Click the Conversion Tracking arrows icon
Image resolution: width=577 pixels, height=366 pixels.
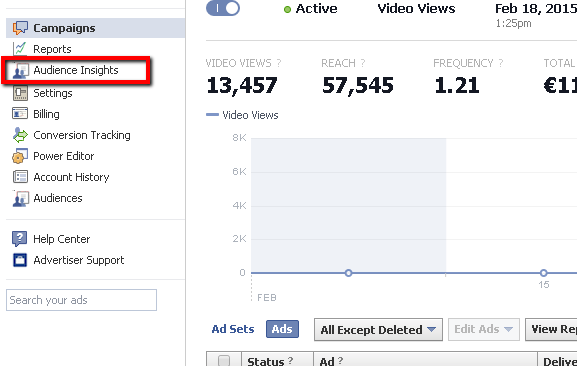tap(20, 135)
